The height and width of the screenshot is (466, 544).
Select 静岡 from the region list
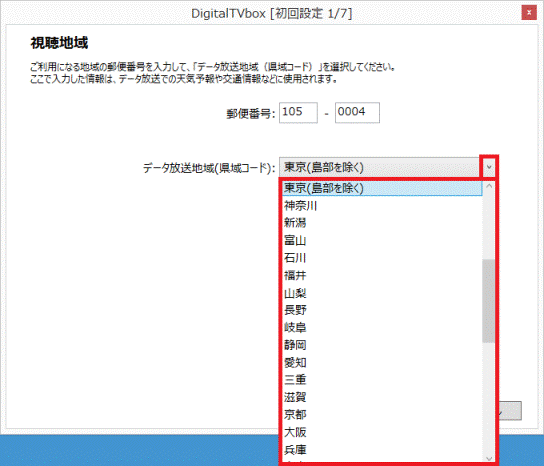pos(382,345)
